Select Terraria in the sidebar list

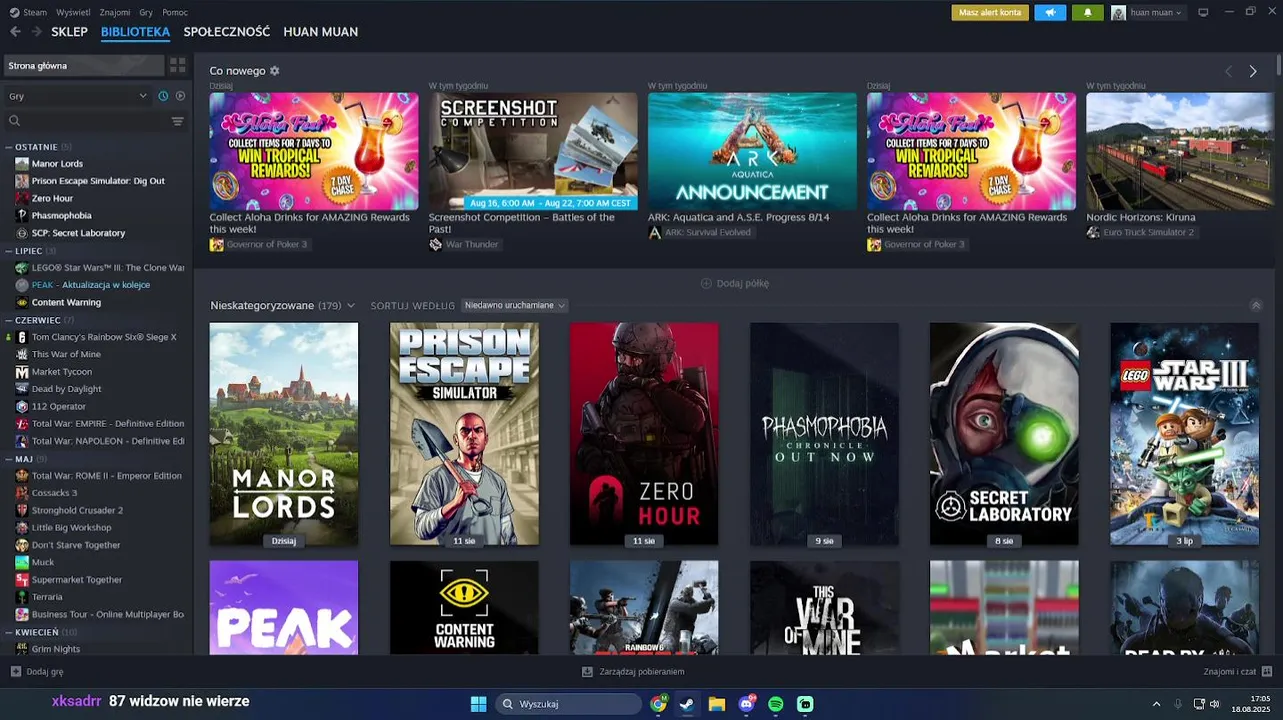pyautogui.click(x=47, y=597)
